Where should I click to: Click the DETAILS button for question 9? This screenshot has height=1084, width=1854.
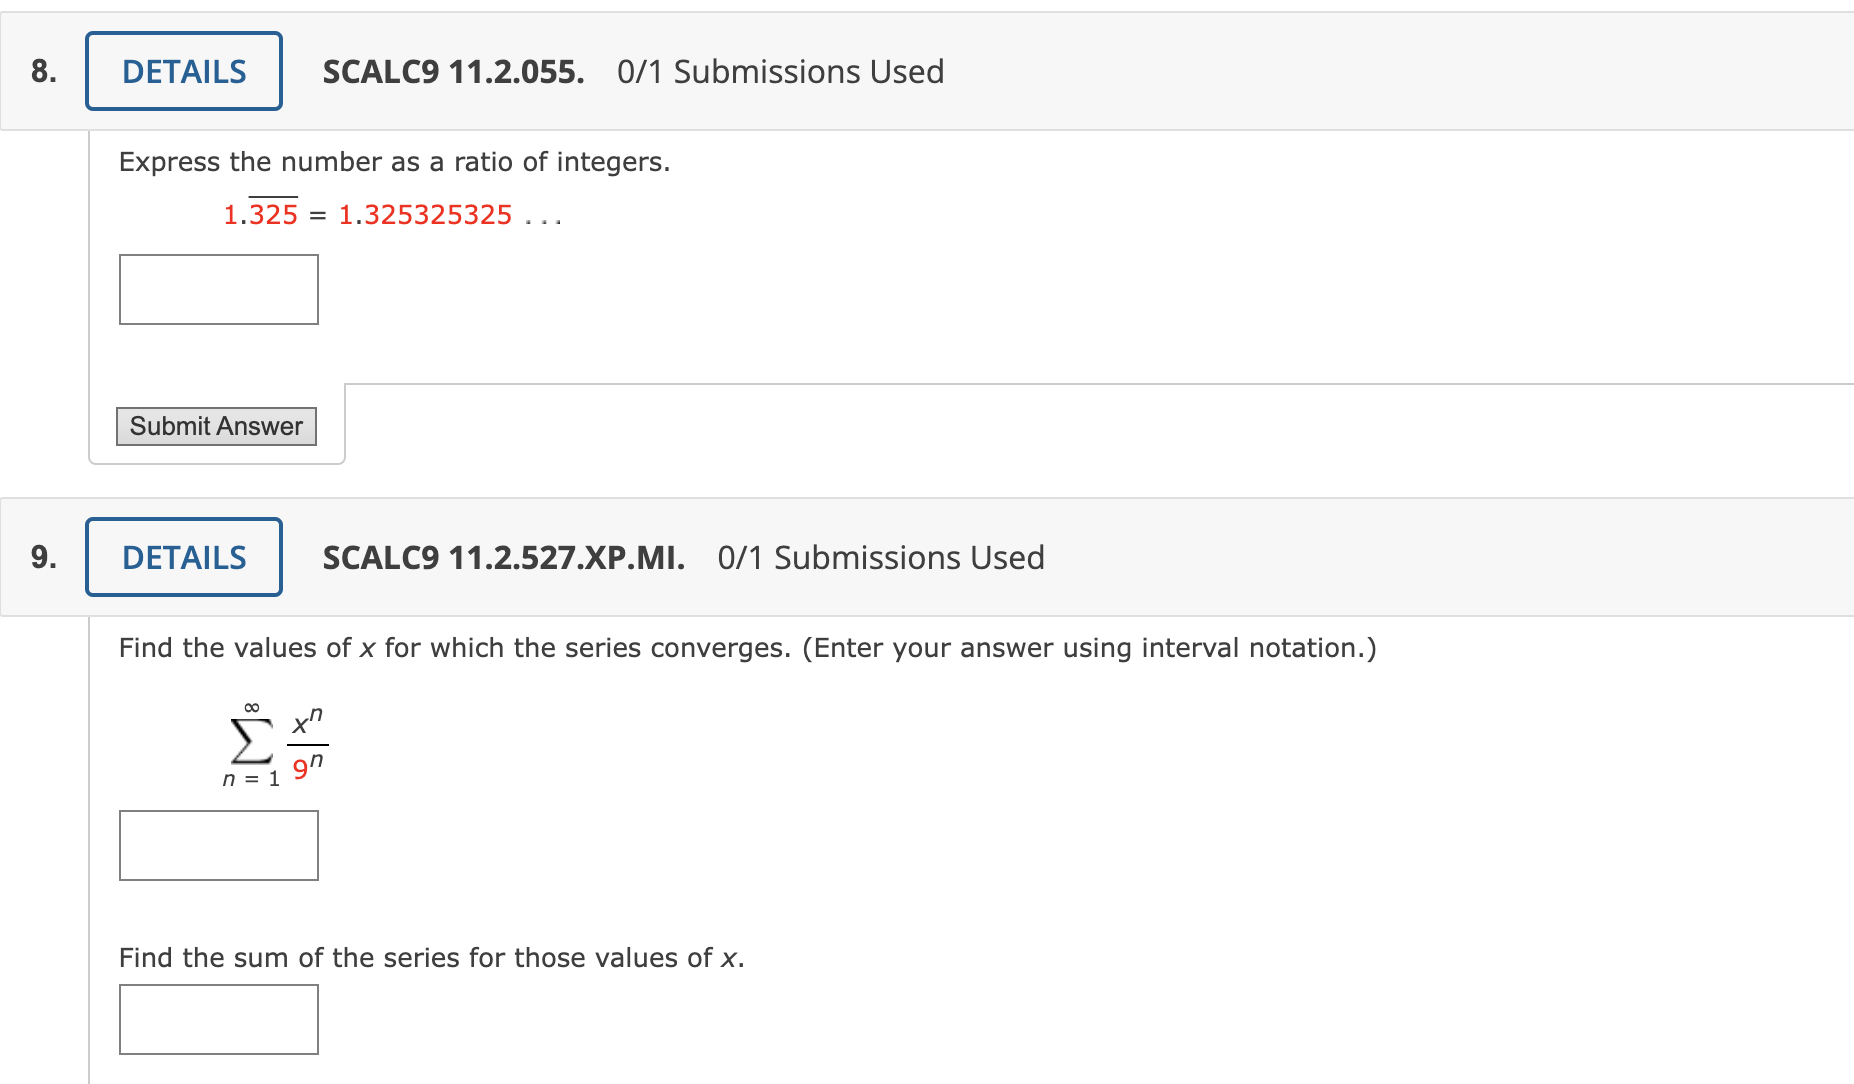point(183,557)
